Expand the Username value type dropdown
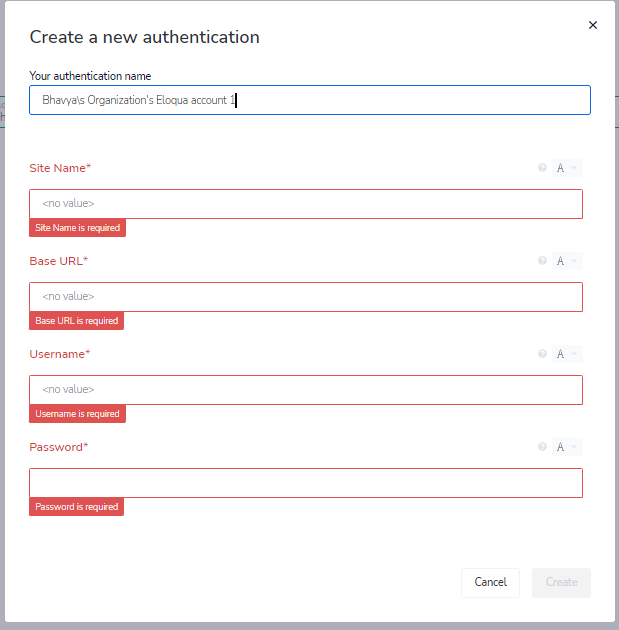Image resolution: width=619 pixels, height=630 pixels. coord(567,354)
